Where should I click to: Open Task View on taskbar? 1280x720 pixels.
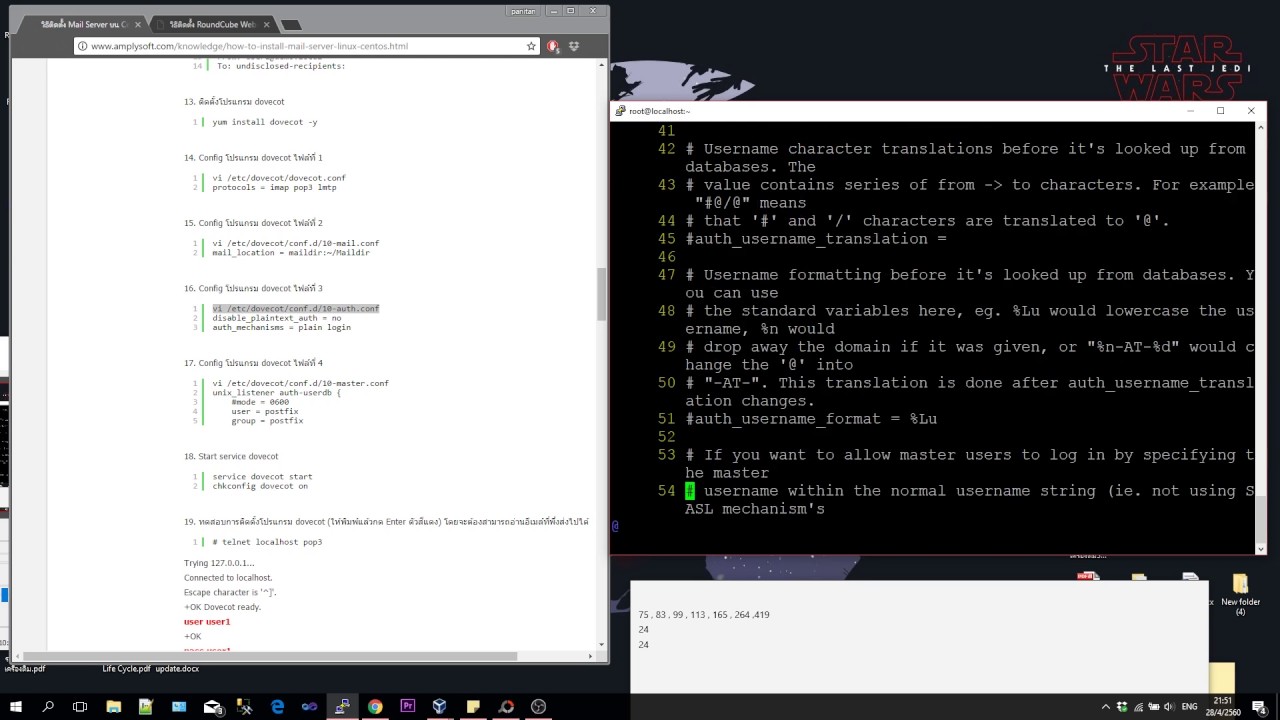(80, 707)
